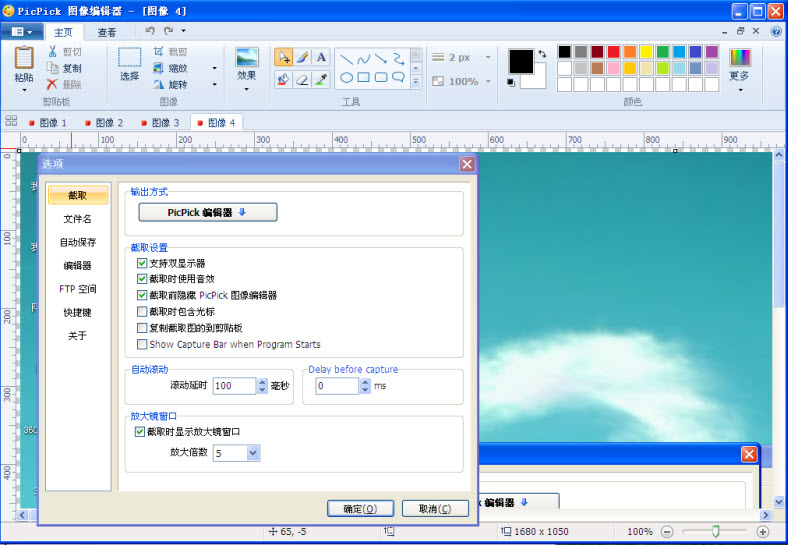Select FTP 空间 in options sidebar
788x545 pixels.
click(x=78, y=289)
